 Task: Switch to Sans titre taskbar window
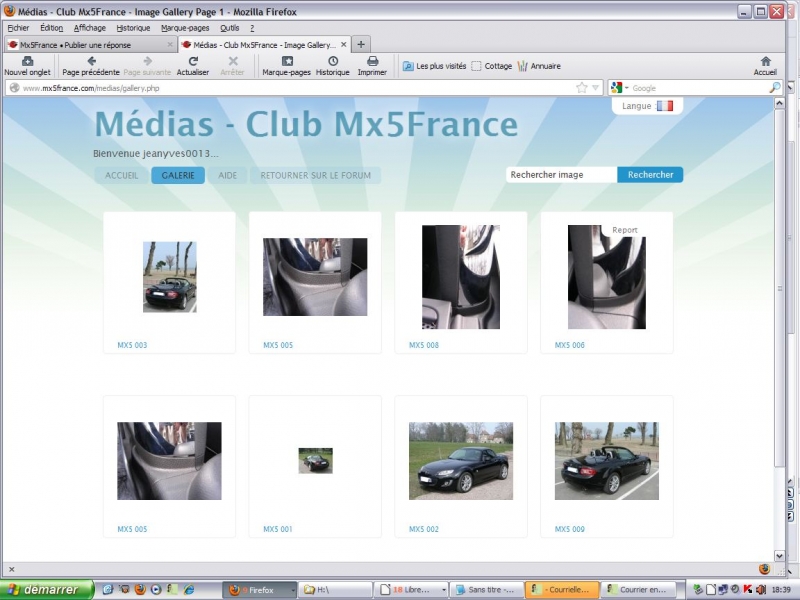[487, 590]
